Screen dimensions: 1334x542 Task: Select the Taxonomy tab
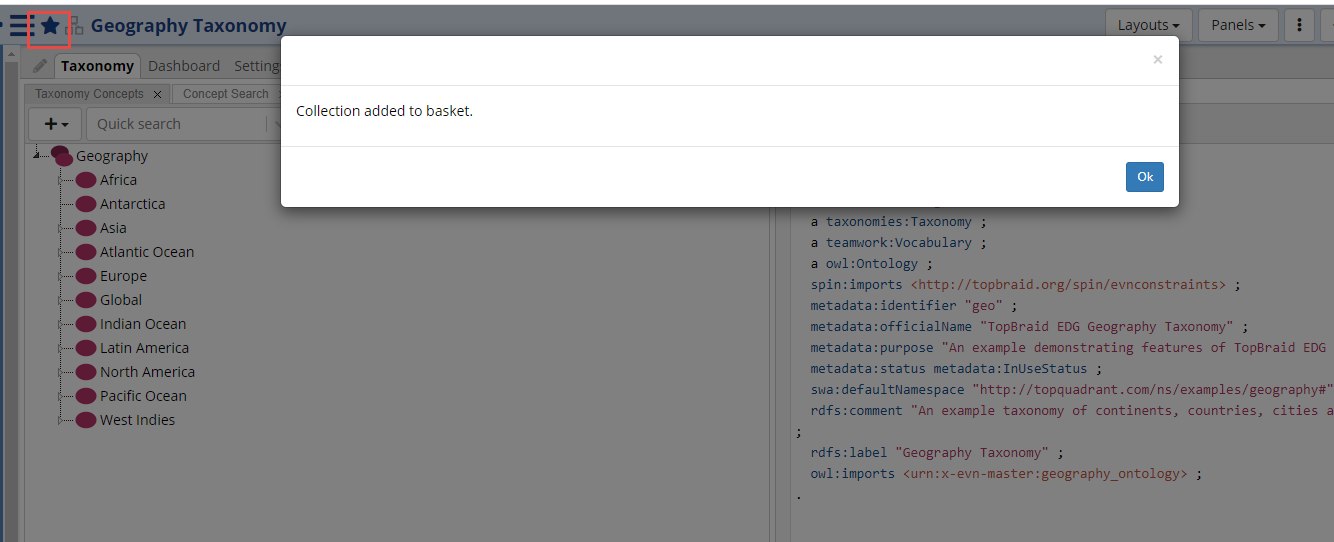tap(97, 66)
